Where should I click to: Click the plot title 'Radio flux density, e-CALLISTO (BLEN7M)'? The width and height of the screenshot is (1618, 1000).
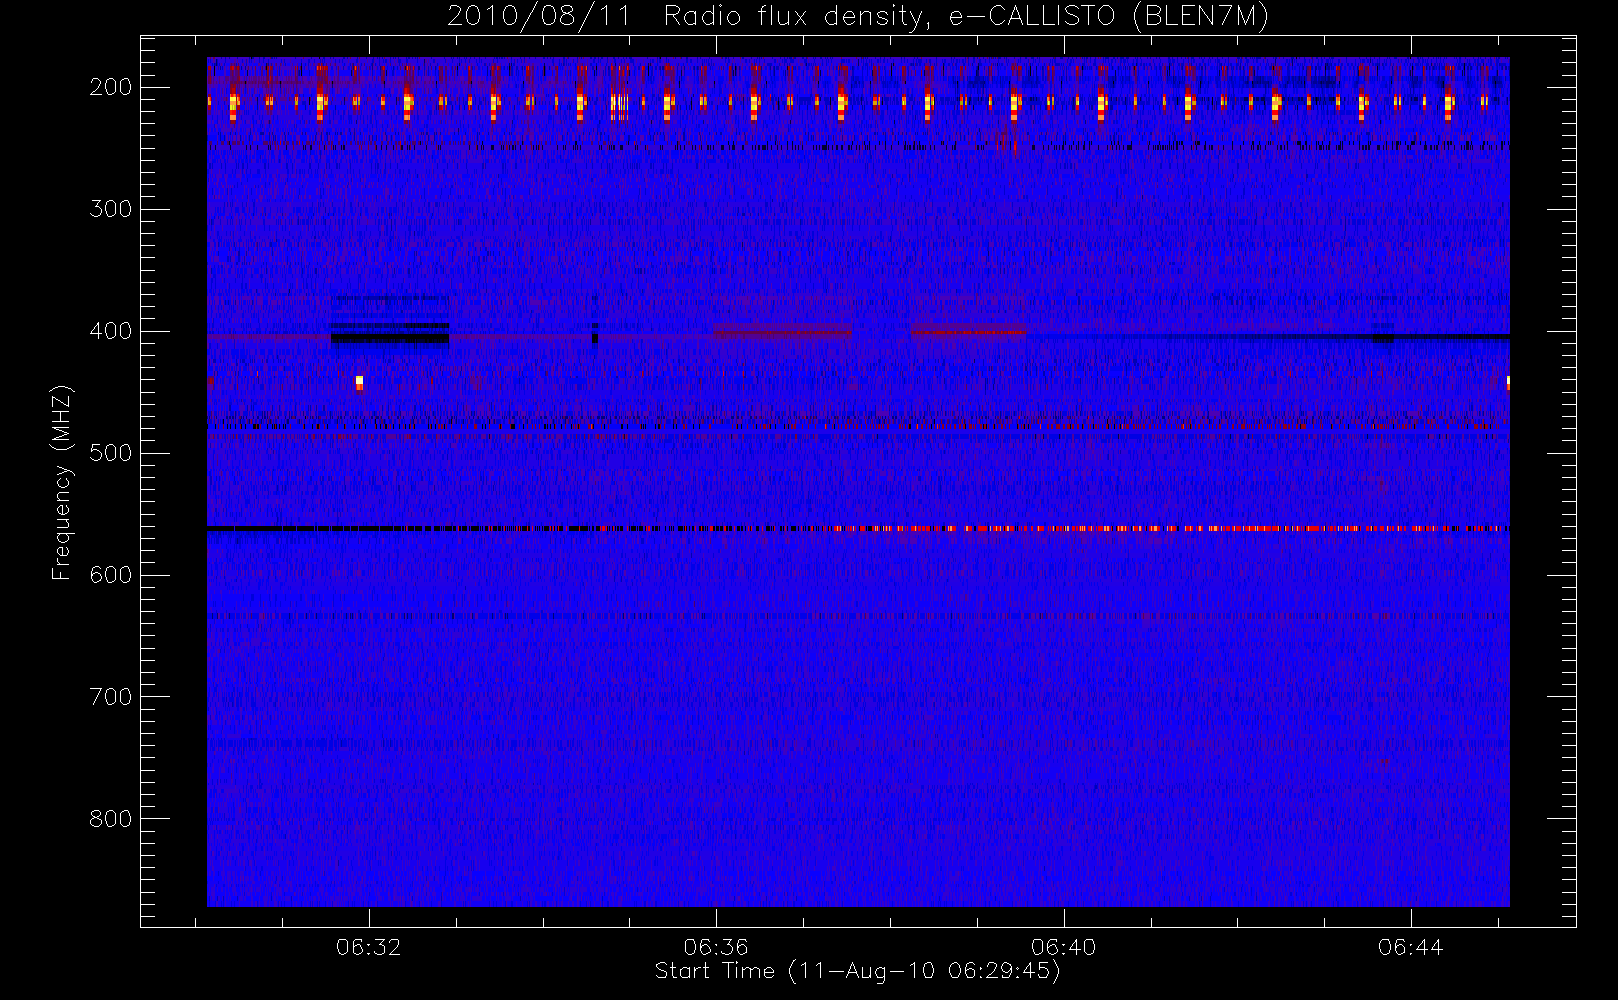point(966,17)
